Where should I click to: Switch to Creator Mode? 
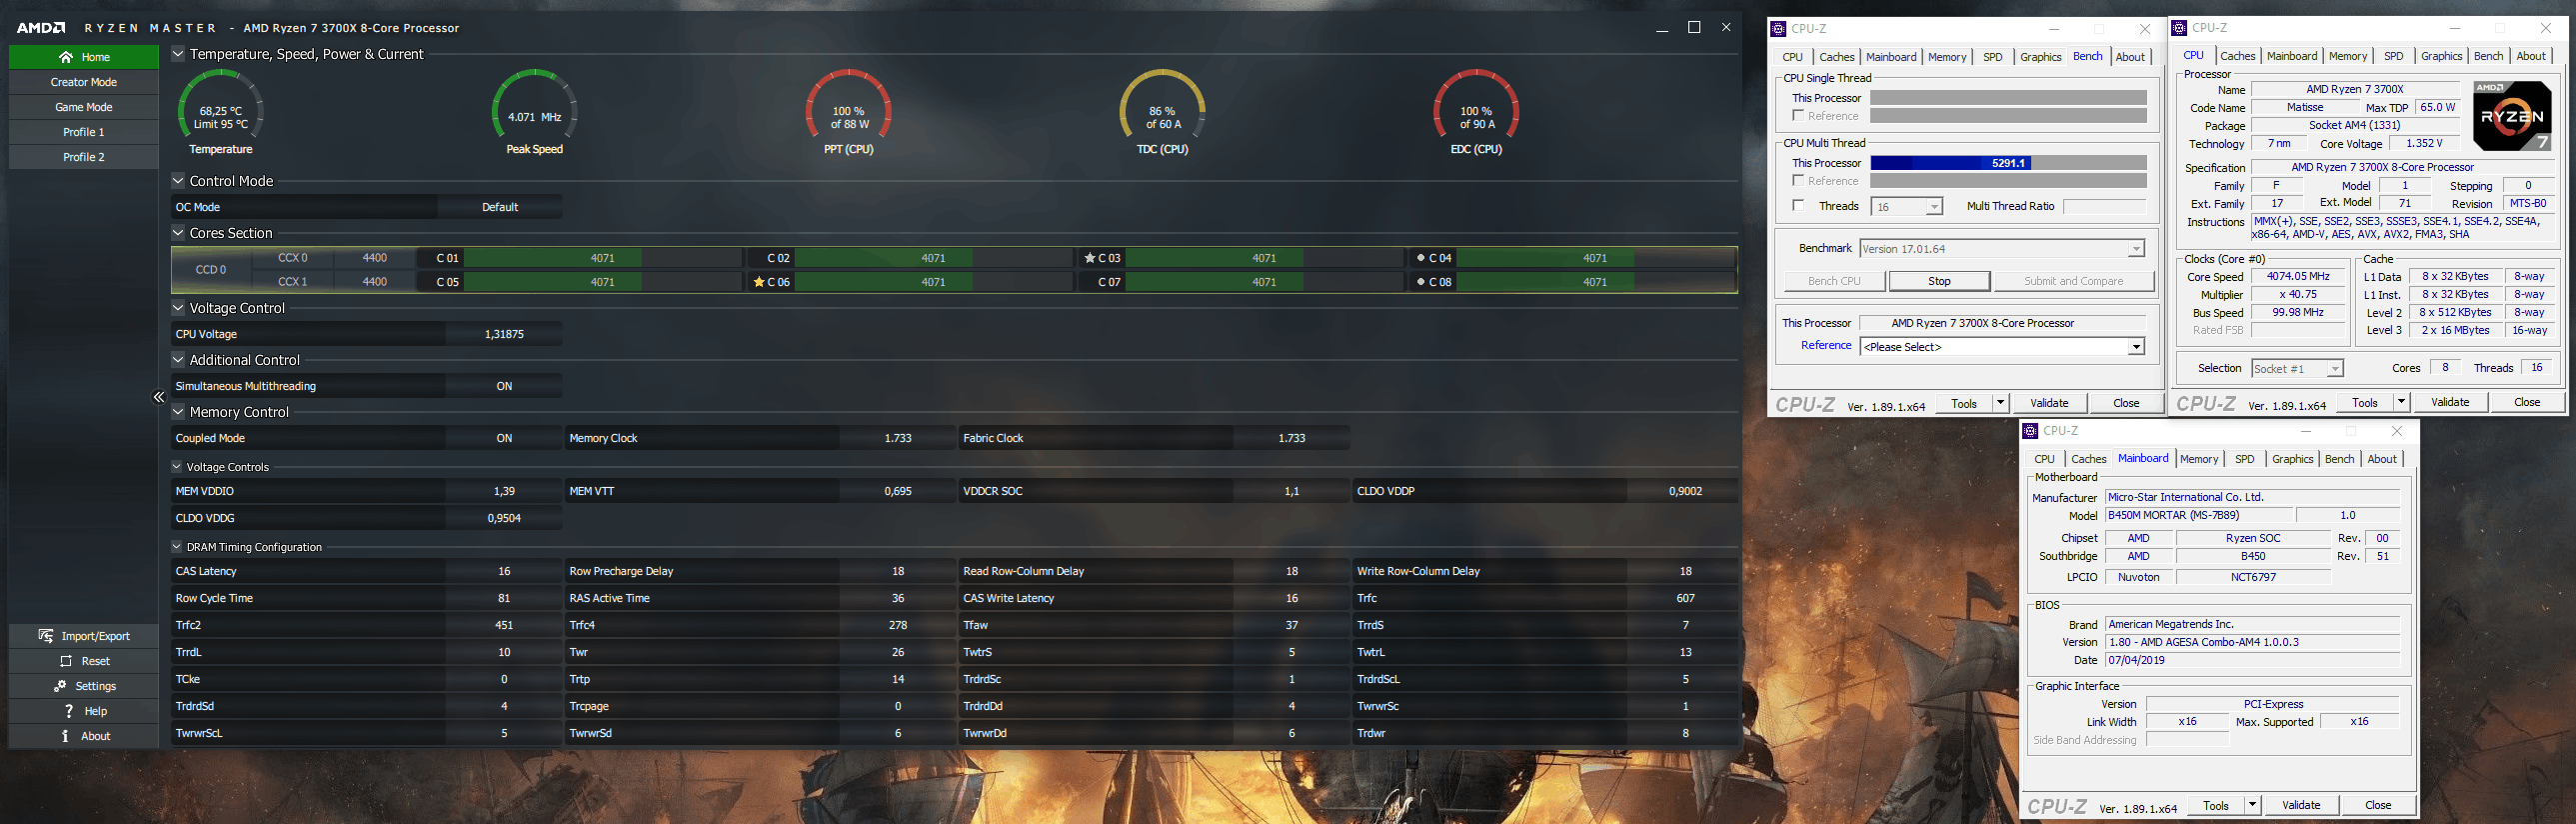click(x=84, y=82)
